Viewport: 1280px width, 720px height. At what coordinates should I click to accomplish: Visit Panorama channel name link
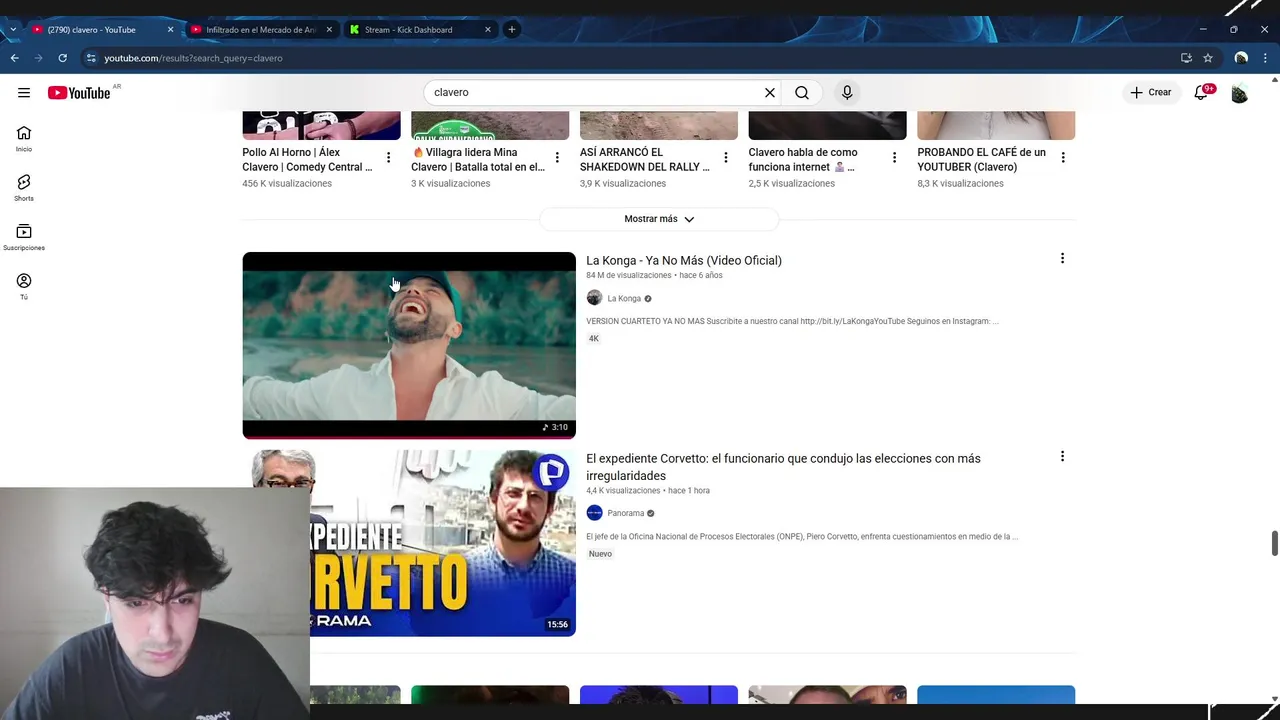[x=626, y=514]
